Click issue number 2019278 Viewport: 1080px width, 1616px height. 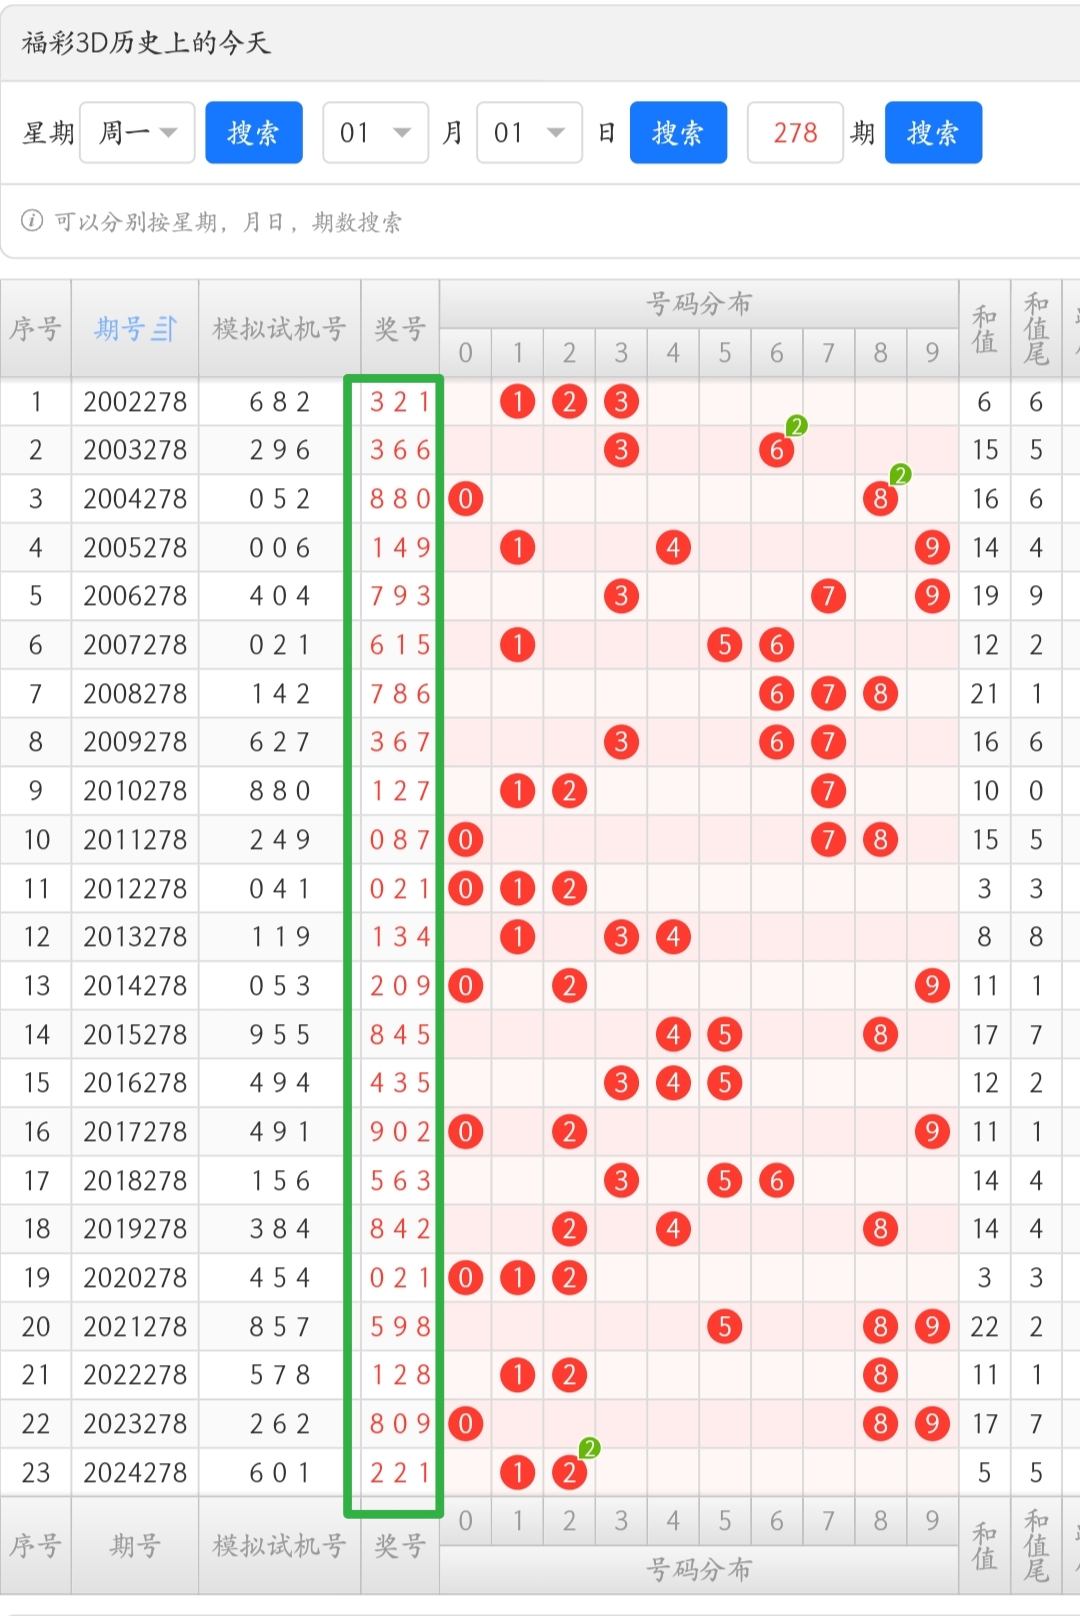135,1229
